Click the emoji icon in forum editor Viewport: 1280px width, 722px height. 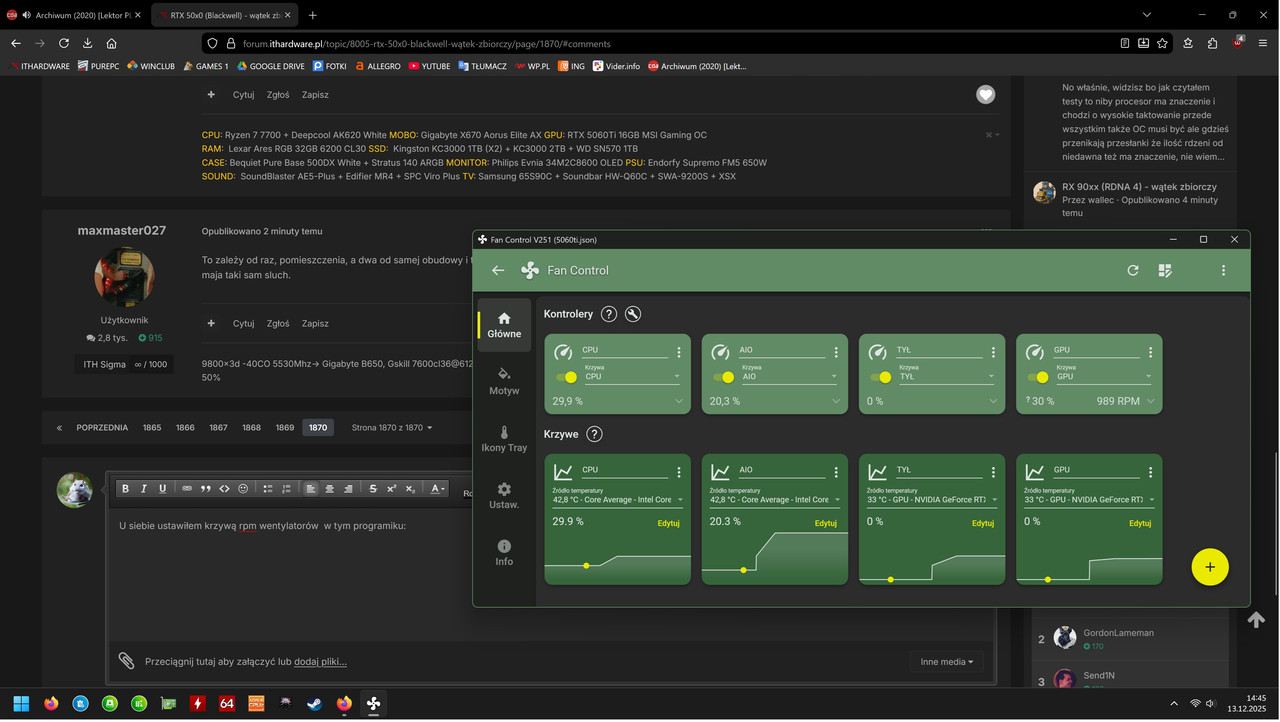coord(243,488)
